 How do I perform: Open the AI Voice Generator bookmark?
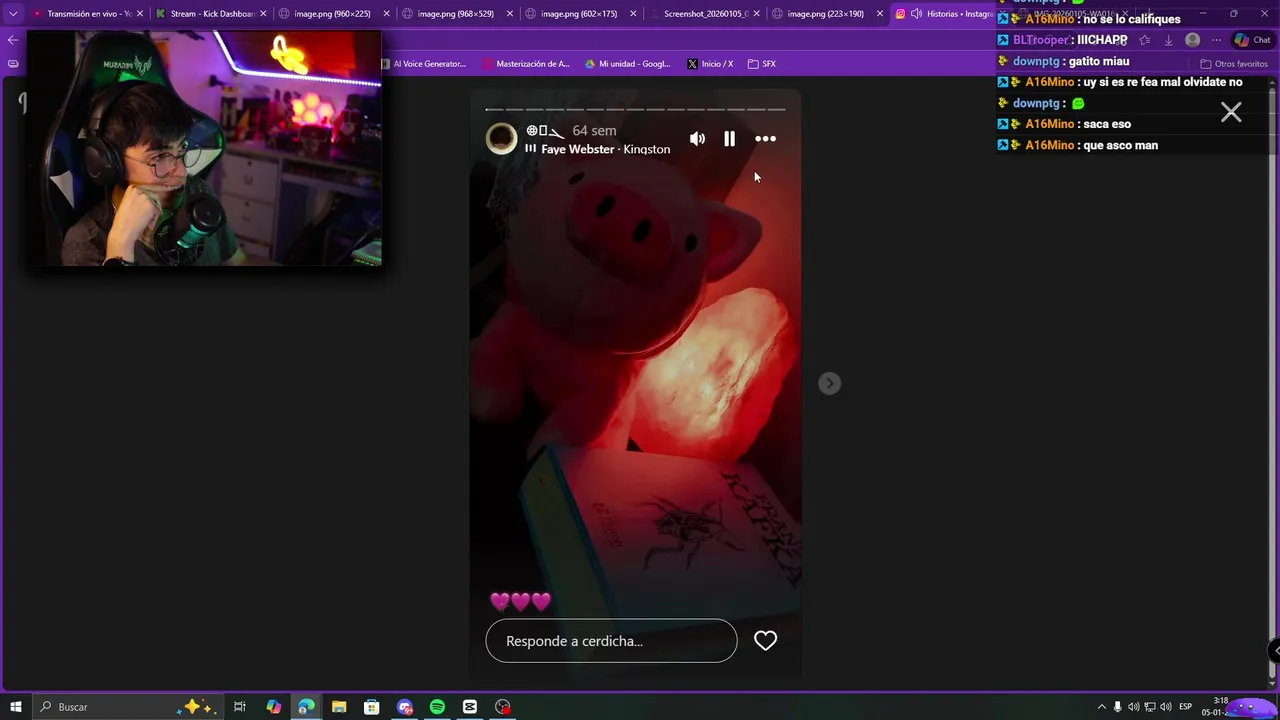(x=423, y=64)
